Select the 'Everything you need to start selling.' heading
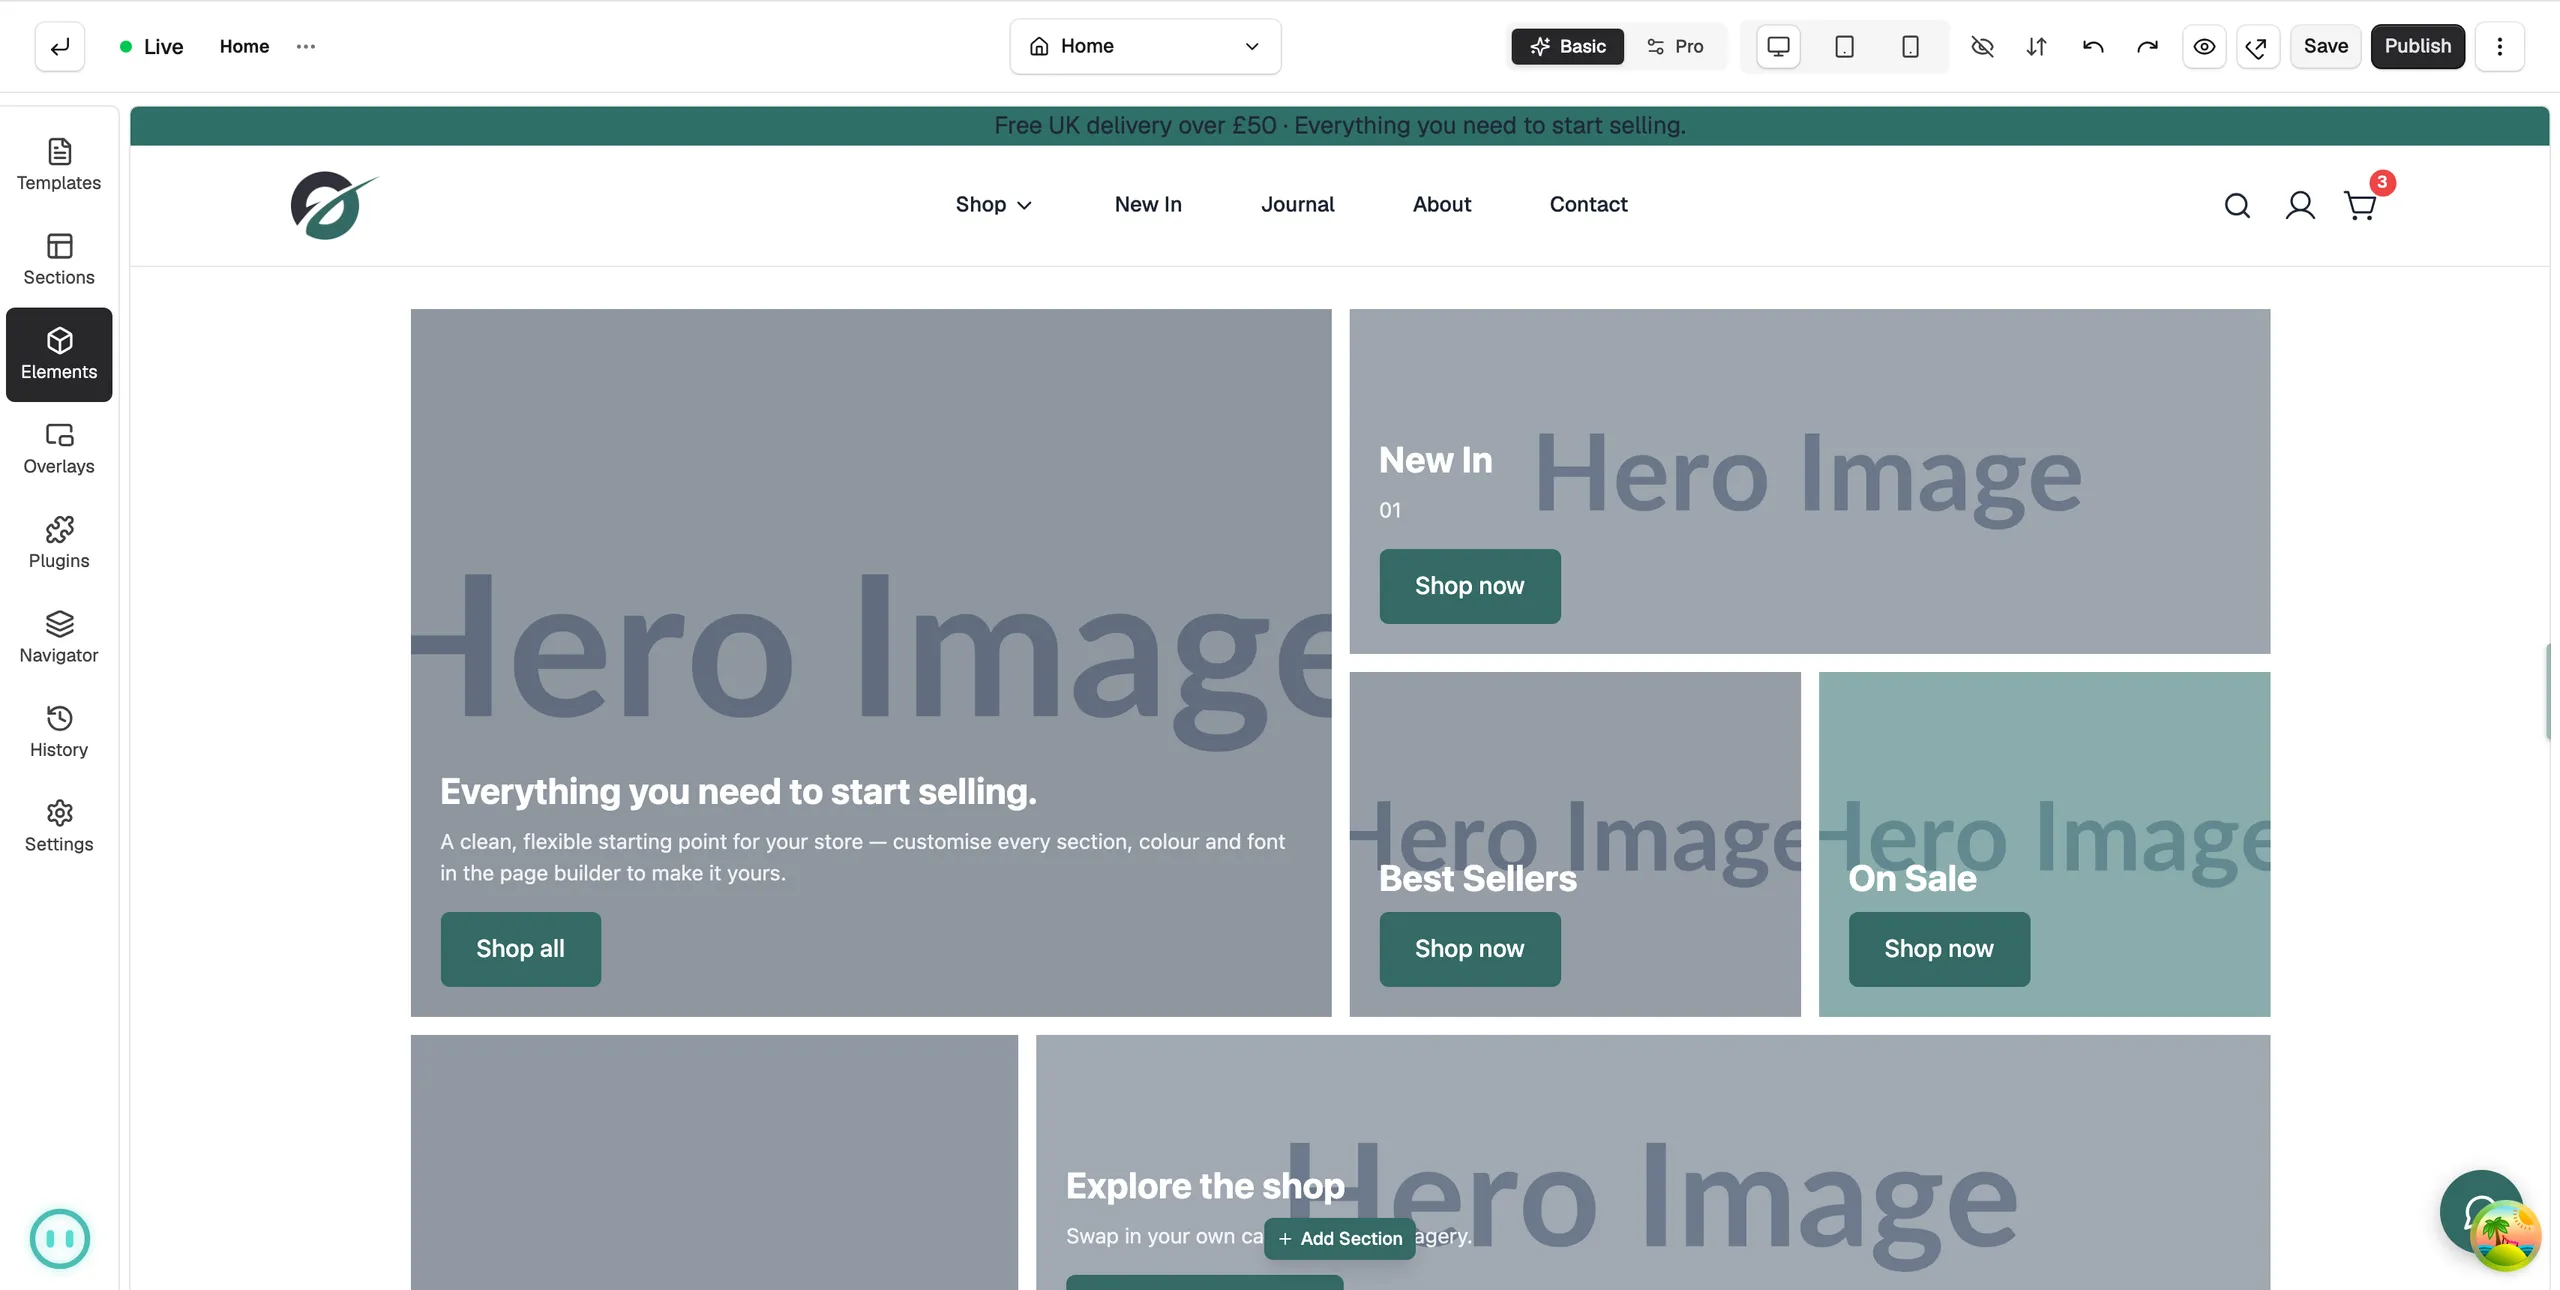The height and width of the screenshot is (1290, 2560). pos(738,791)
